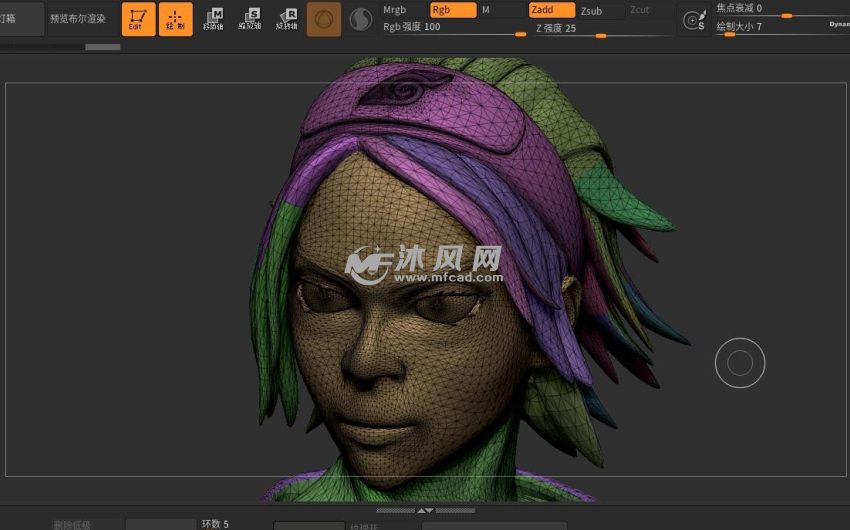
Task: Select the 移动轴 Move tool
Action: (x=213, y=19)
